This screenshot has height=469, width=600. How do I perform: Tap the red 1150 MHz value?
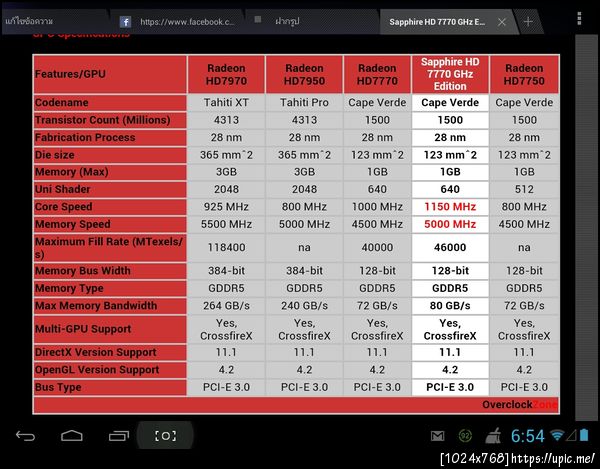450,207
